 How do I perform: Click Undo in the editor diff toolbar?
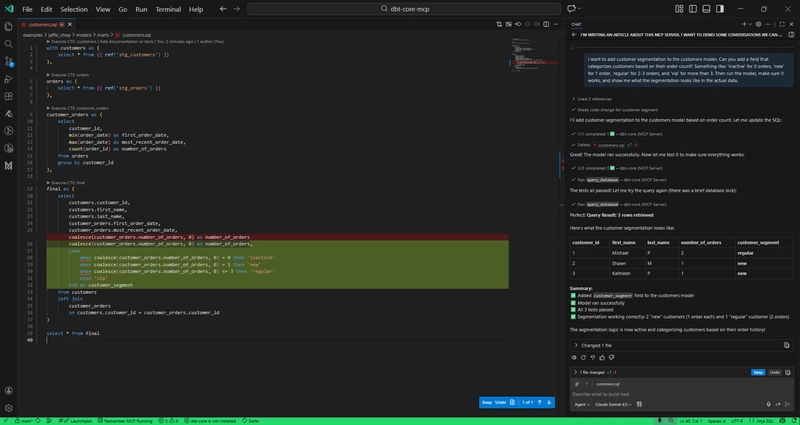point(501,403)
